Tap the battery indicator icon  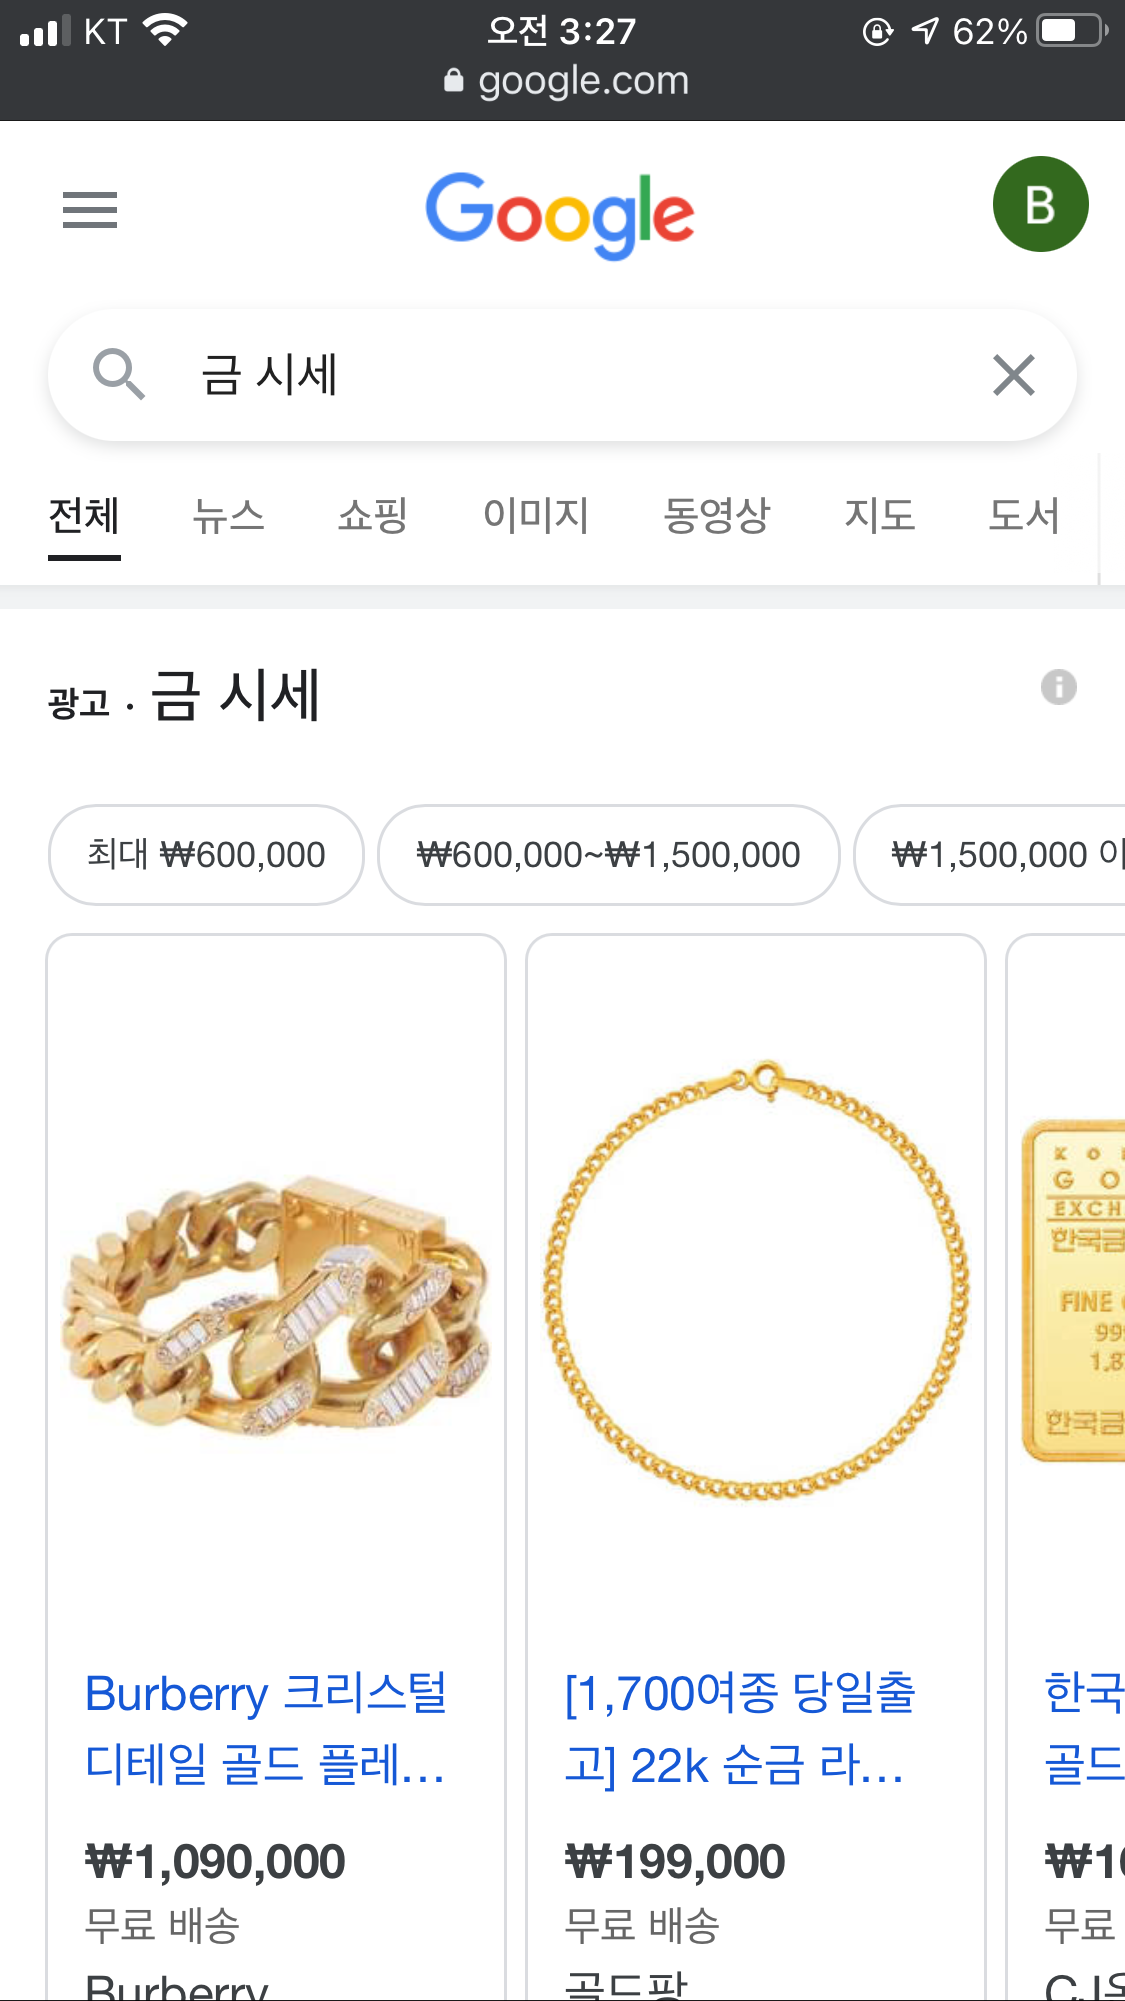coord(1073,31)
